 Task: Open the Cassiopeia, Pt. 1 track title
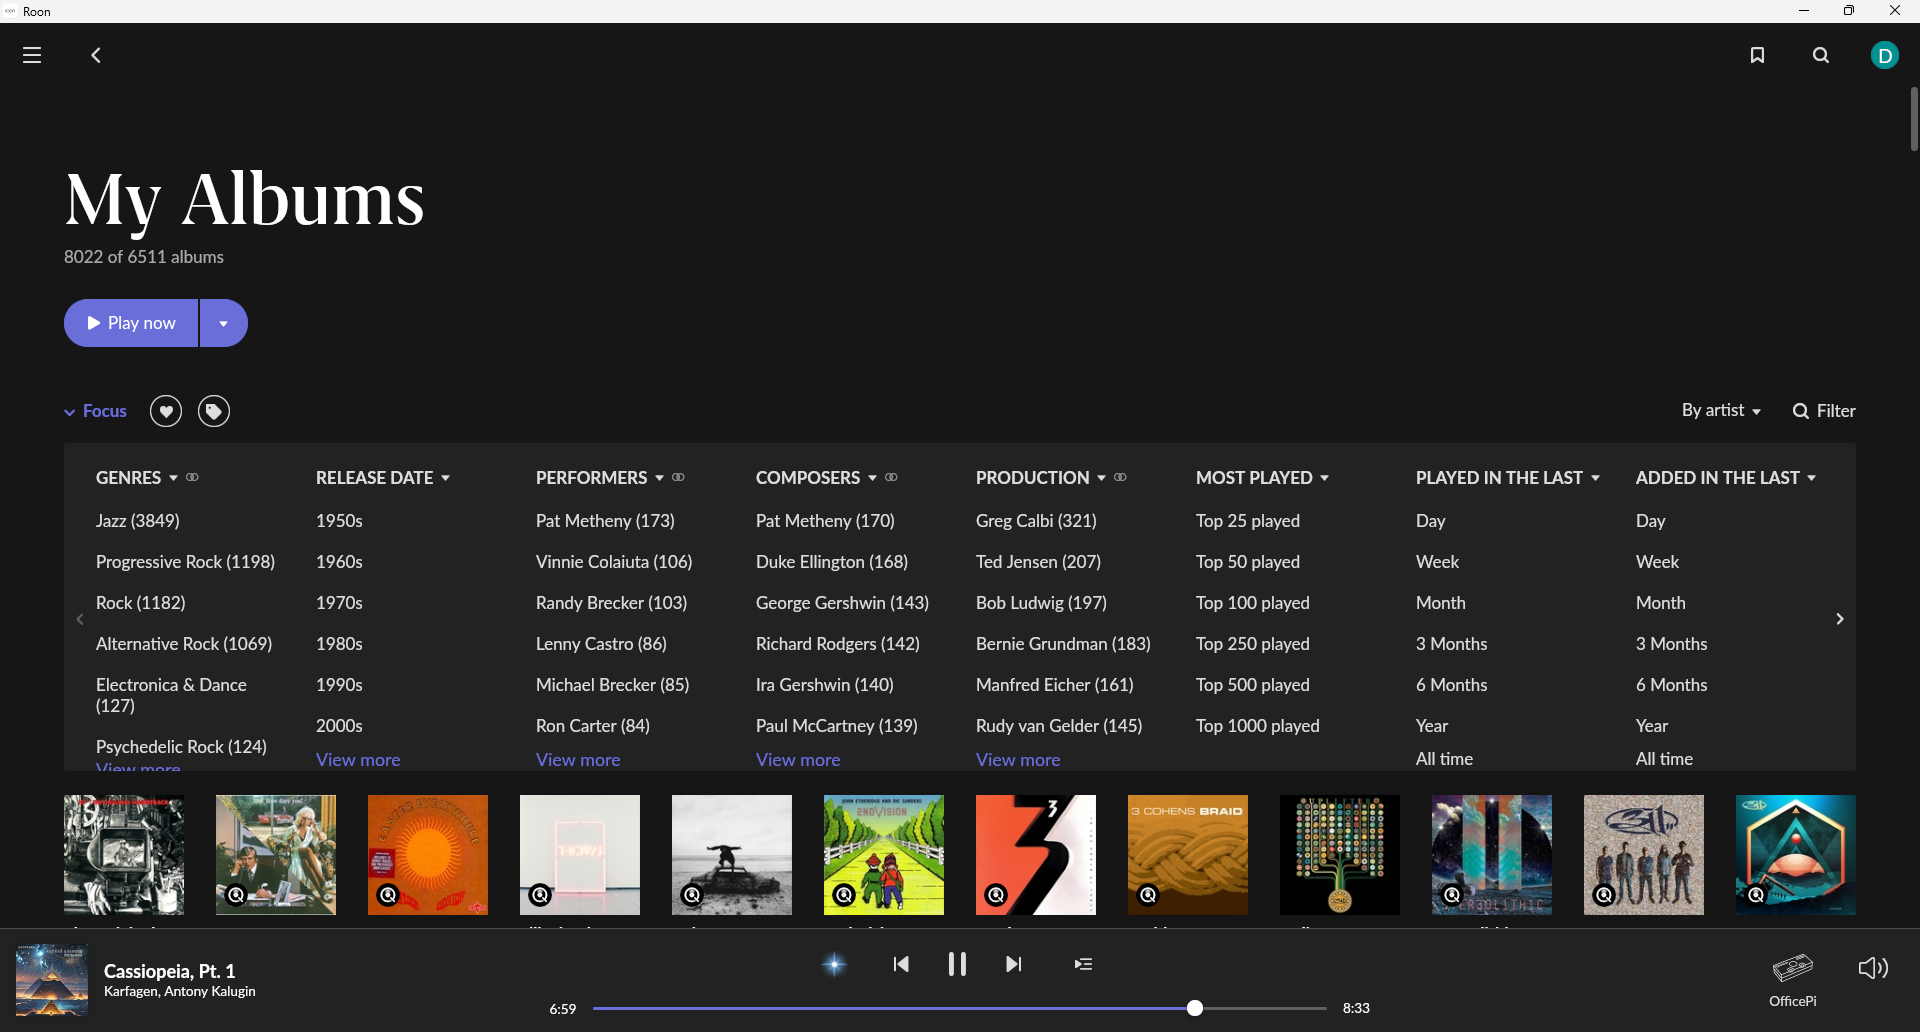[x=170, y=971]
